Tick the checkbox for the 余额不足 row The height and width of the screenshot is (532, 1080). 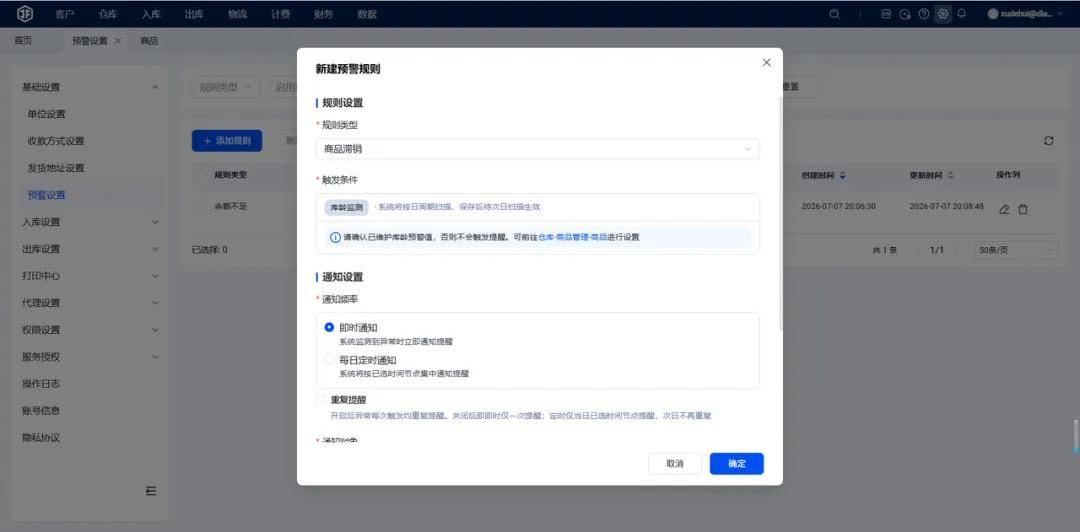(201, 207)
